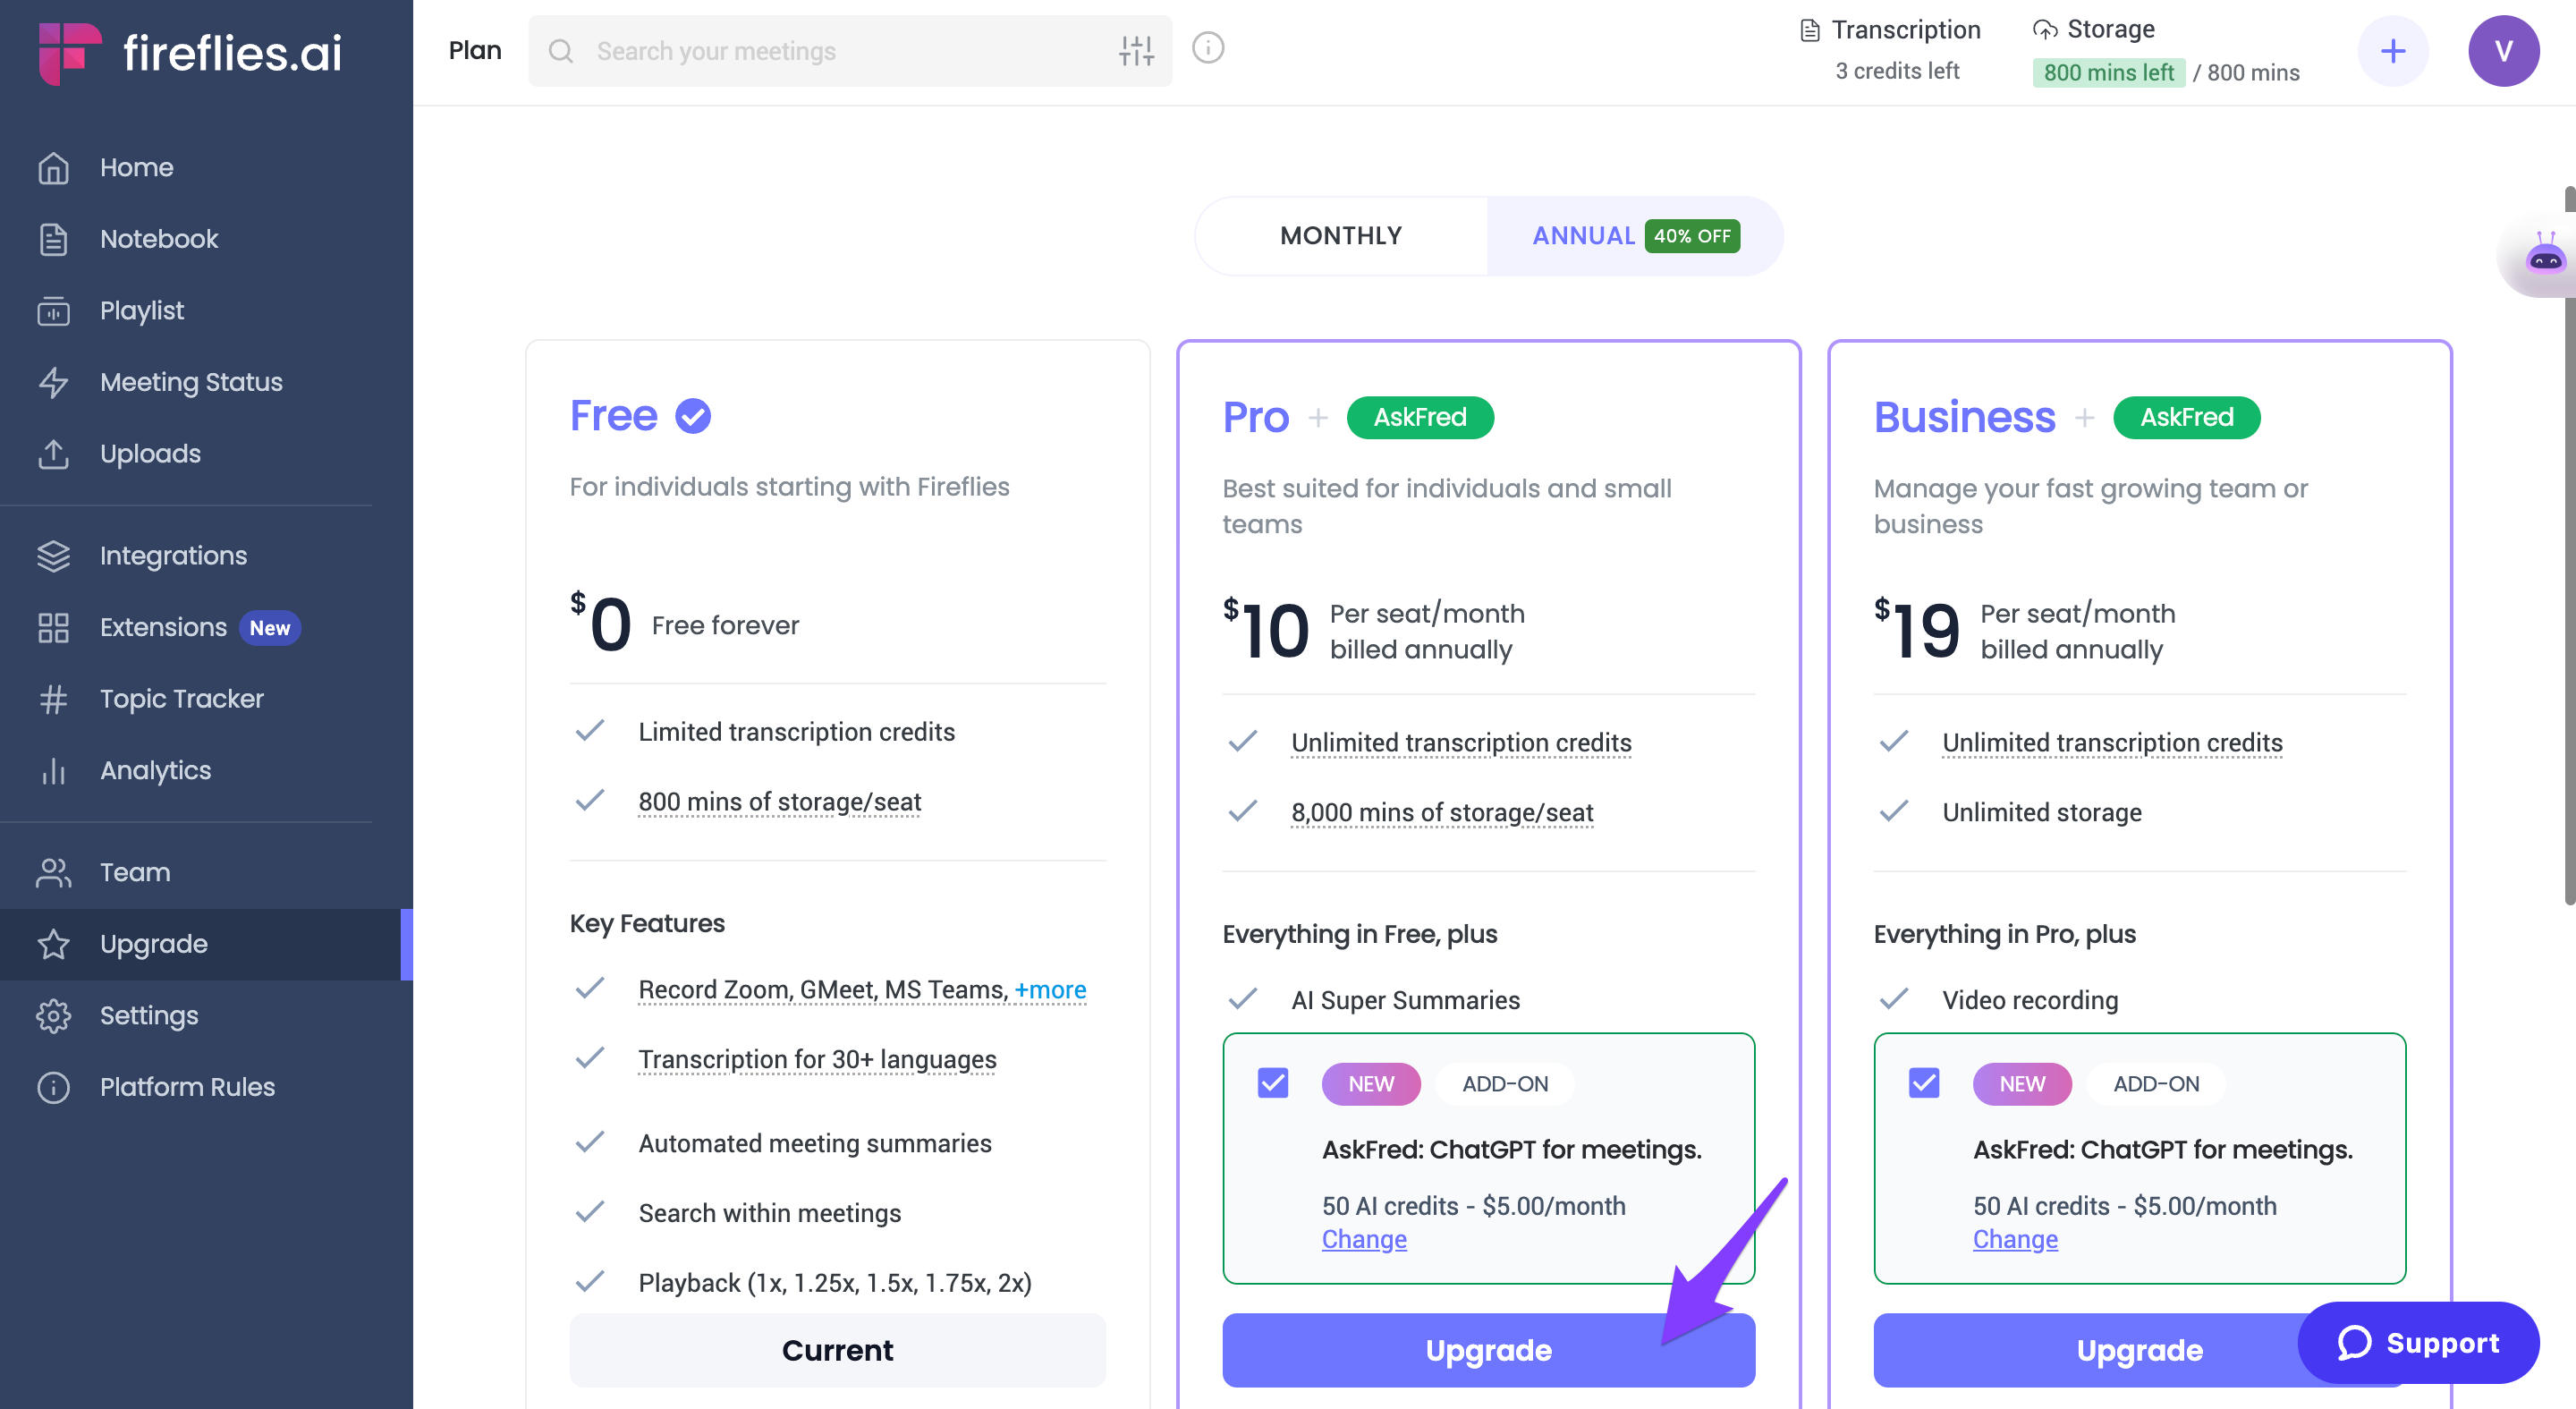Go to Team in the sidebar
2576x1409 pixels.
(135, 873)
